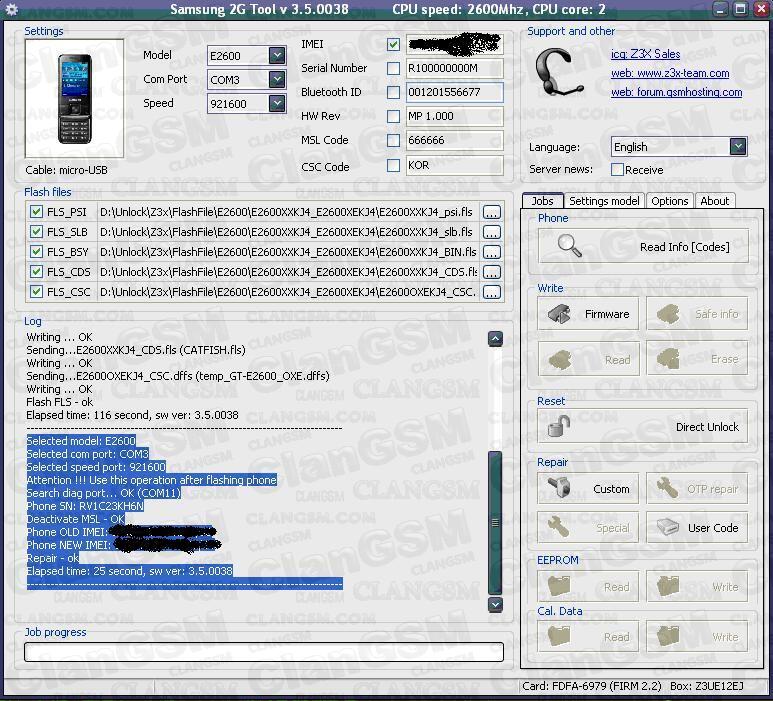Browse for the FLS_PSI file

click(x=492, y=212)
